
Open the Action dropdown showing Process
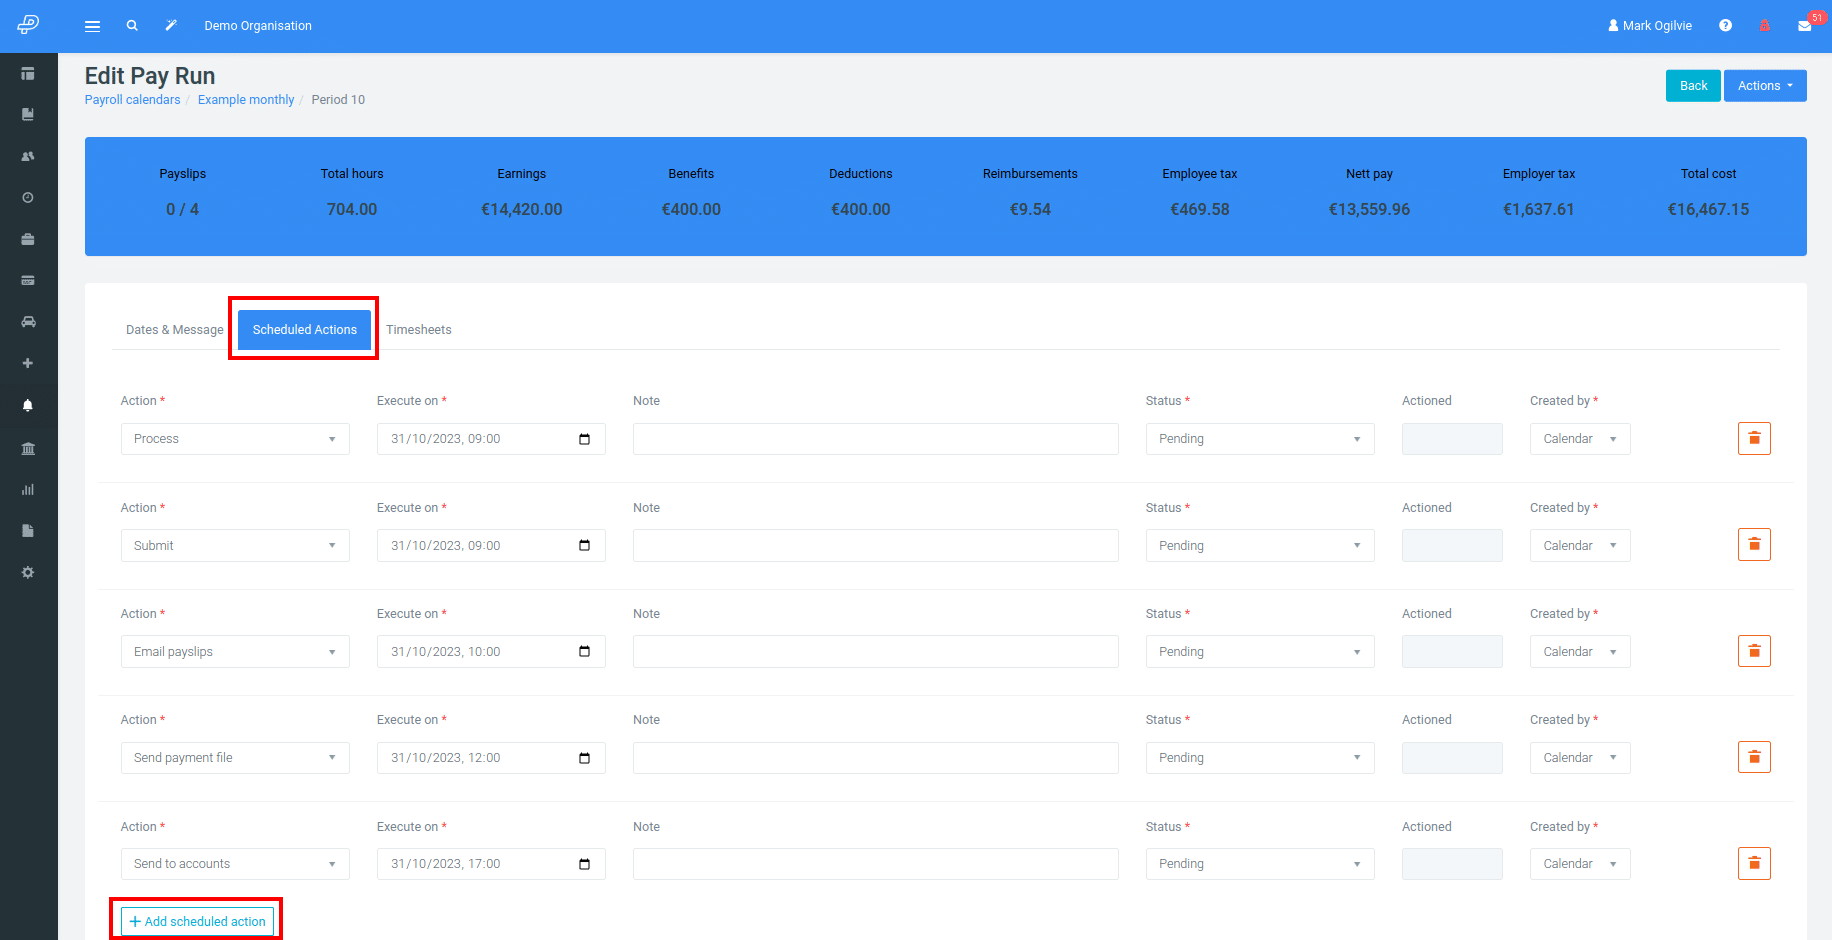[x=234, y=438]
